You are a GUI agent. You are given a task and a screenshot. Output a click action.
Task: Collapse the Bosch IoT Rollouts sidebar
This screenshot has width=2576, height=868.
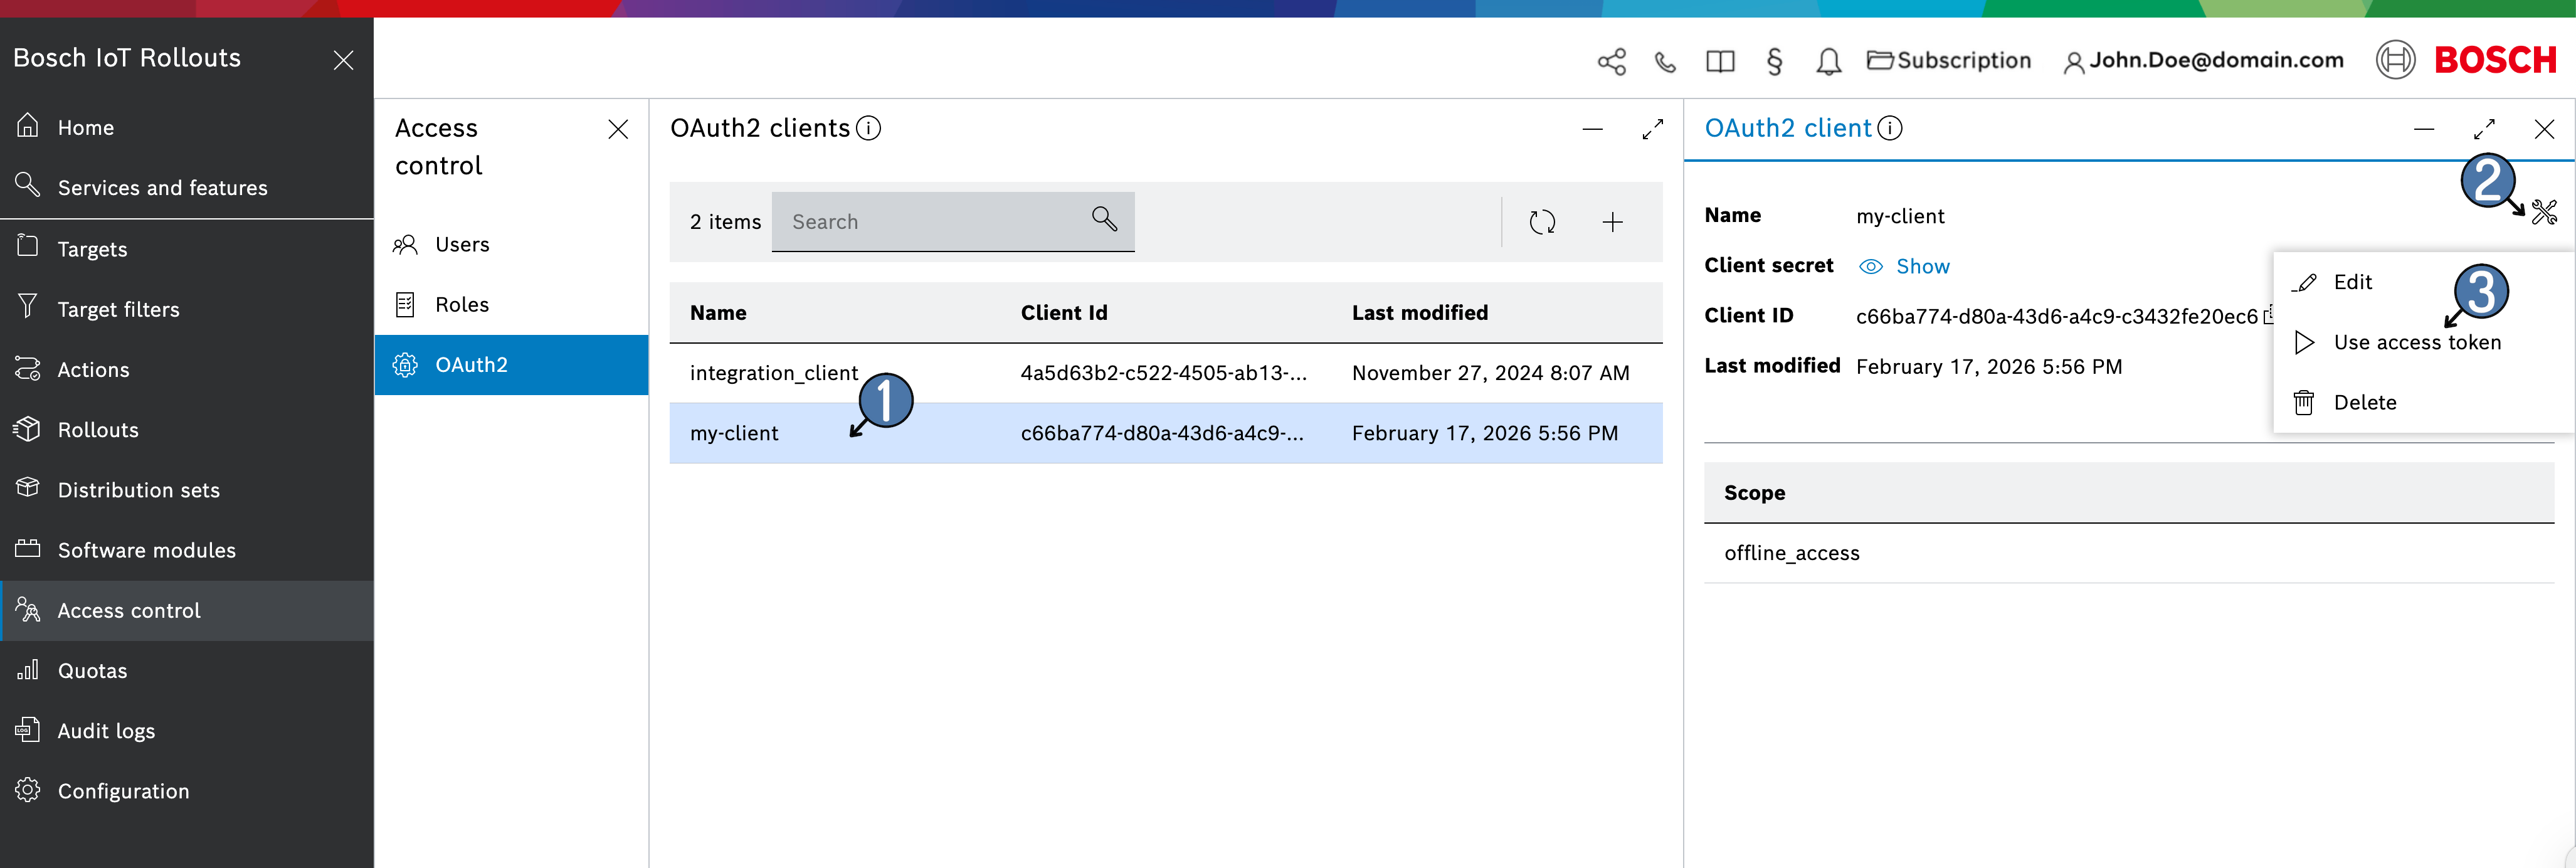click(x=343, y=60)
